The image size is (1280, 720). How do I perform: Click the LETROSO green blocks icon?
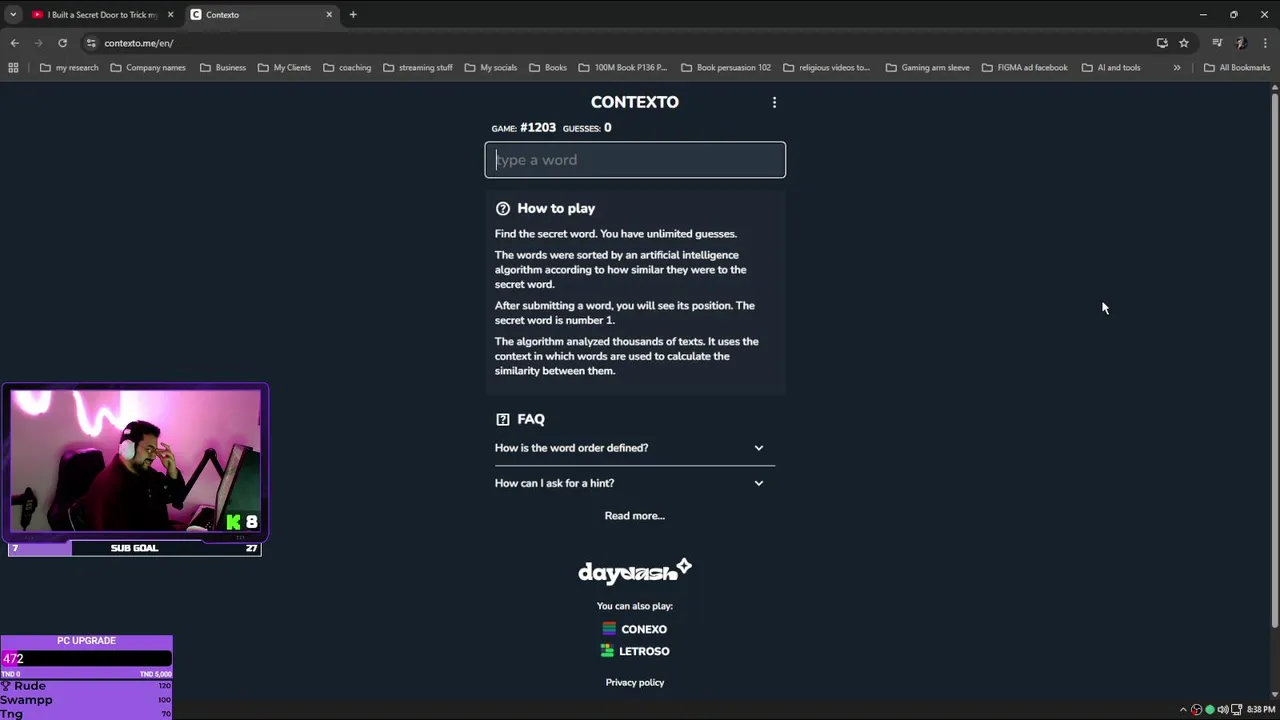coord(607,650)
